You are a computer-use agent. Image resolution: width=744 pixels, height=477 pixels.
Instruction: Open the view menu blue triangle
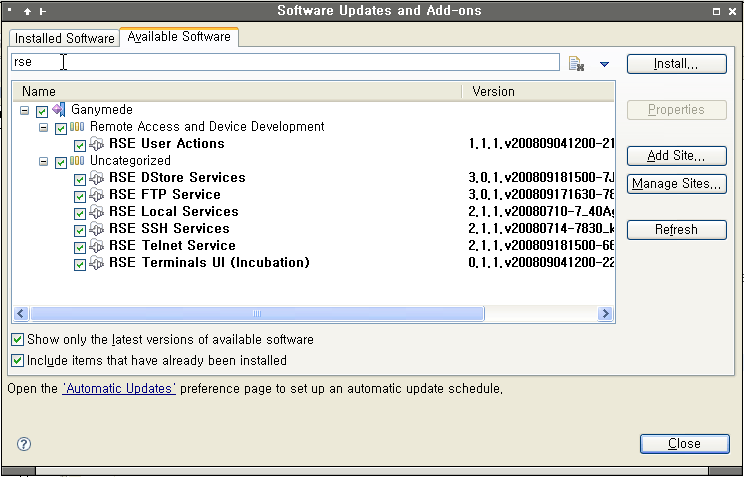click(x=604, y=64)
